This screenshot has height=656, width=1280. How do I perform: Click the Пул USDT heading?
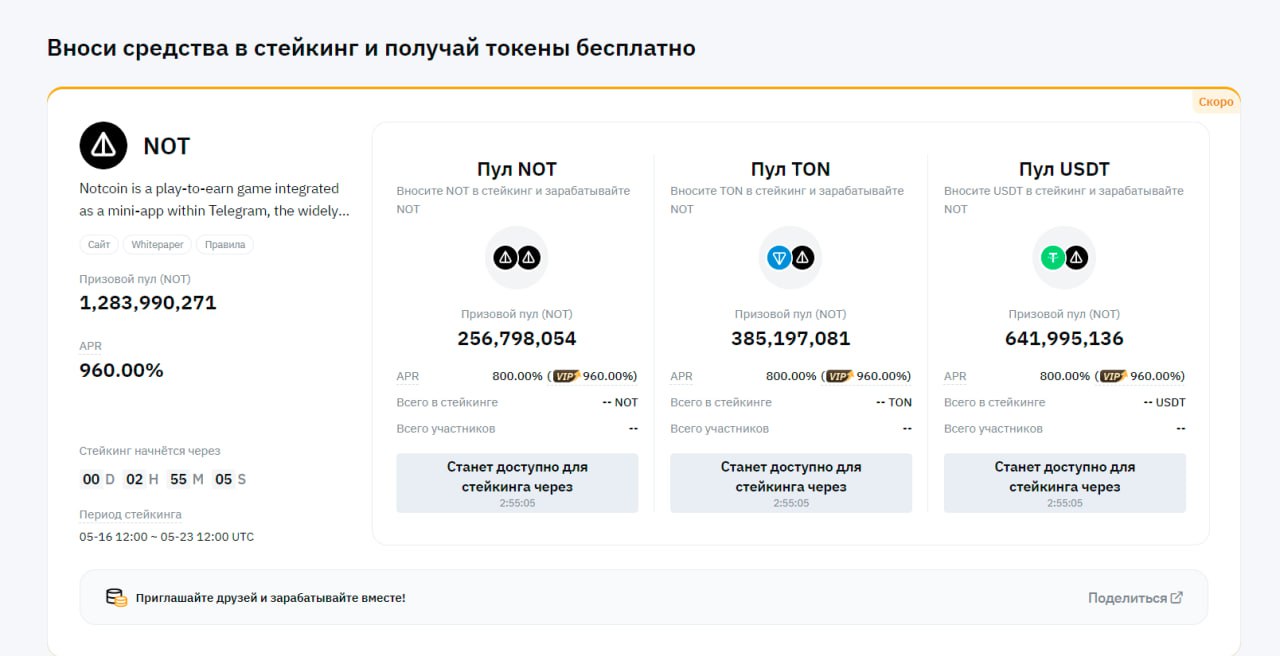[x=1064, y=169]
